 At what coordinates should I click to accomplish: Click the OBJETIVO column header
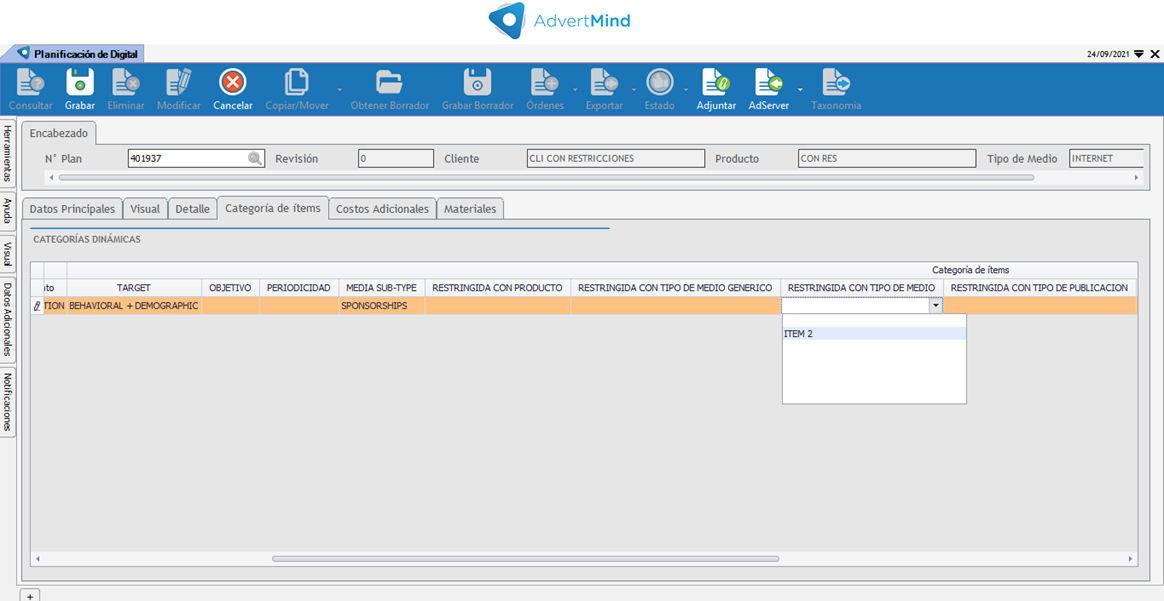click(x=230, y=287)
